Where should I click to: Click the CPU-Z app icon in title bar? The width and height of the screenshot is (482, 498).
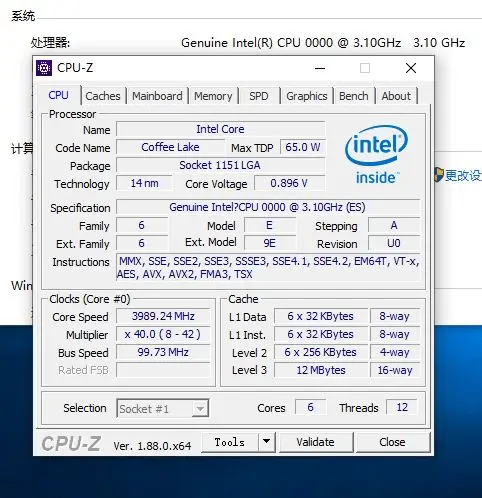click(x=44, y=68)
